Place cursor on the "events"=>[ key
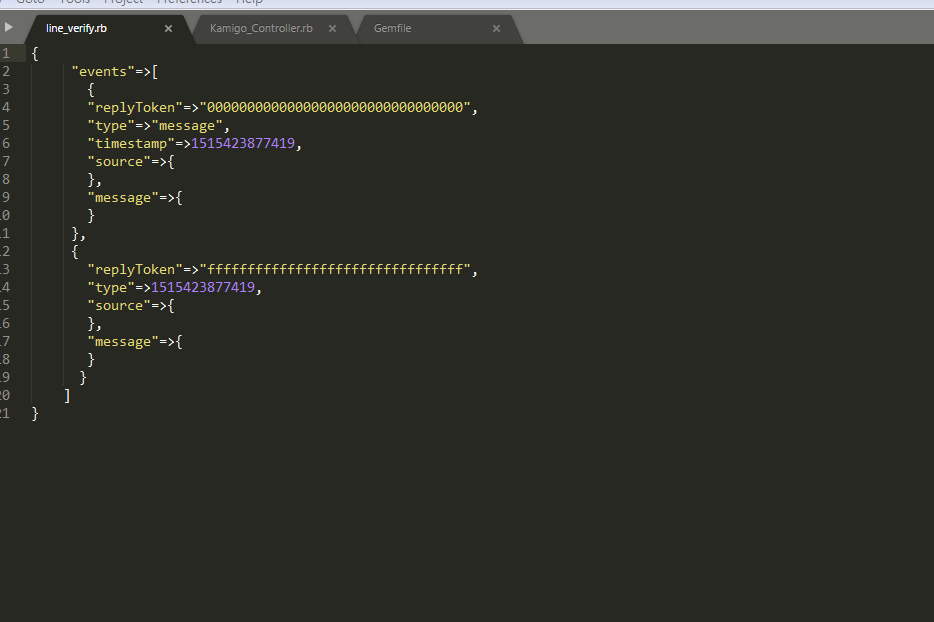 (x=114, y=71)
